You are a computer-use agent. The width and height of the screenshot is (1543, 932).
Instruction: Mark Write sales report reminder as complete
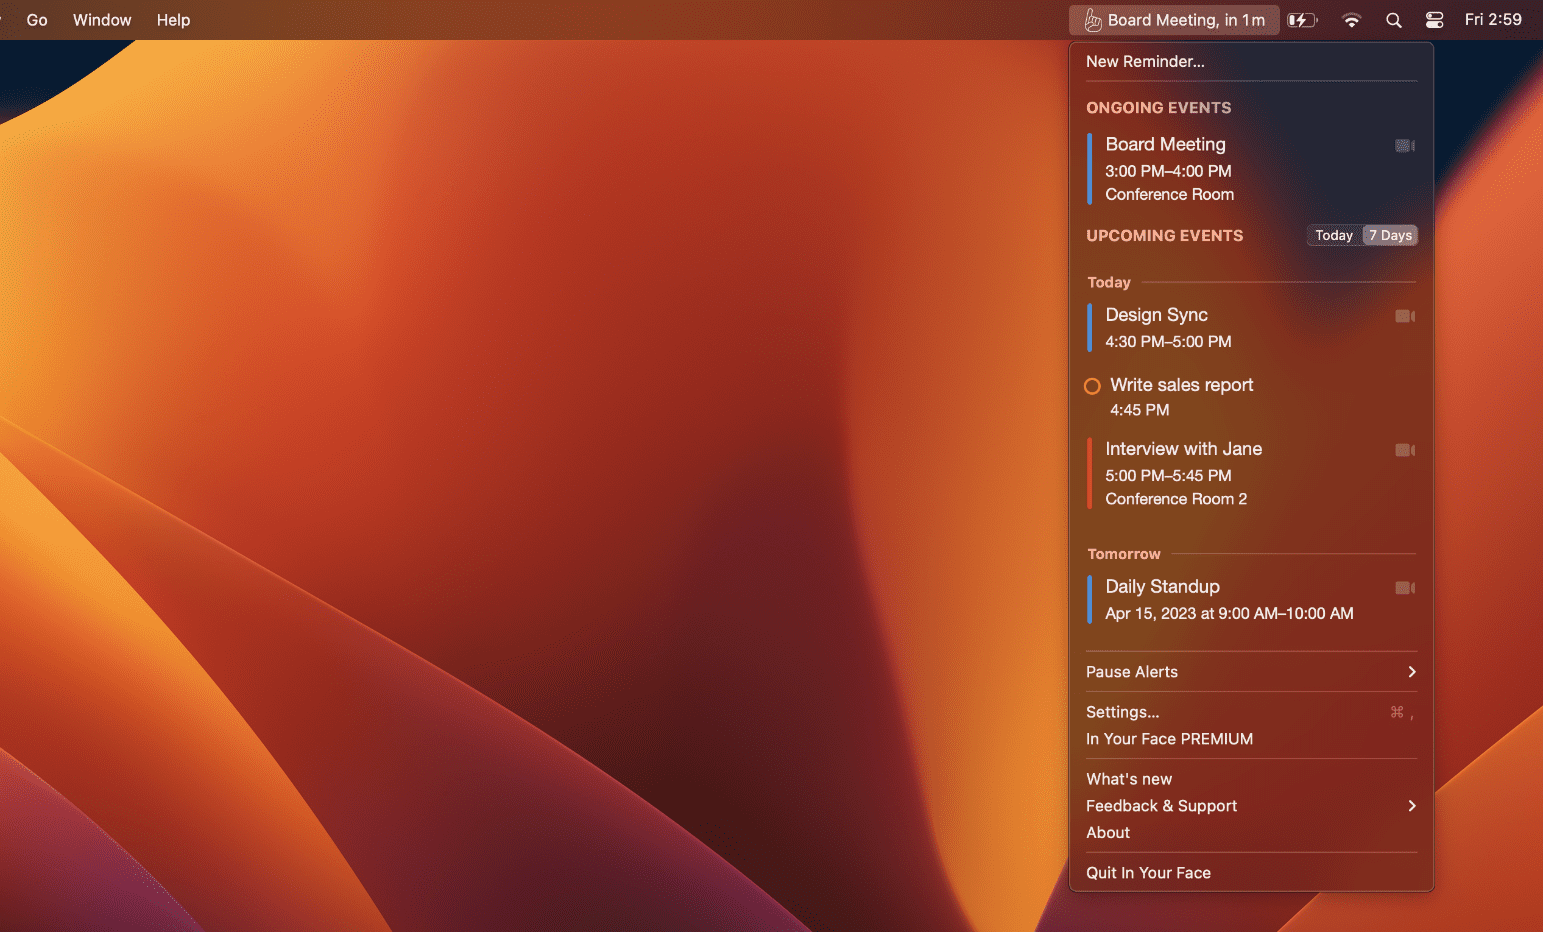tap(1092, 386)
